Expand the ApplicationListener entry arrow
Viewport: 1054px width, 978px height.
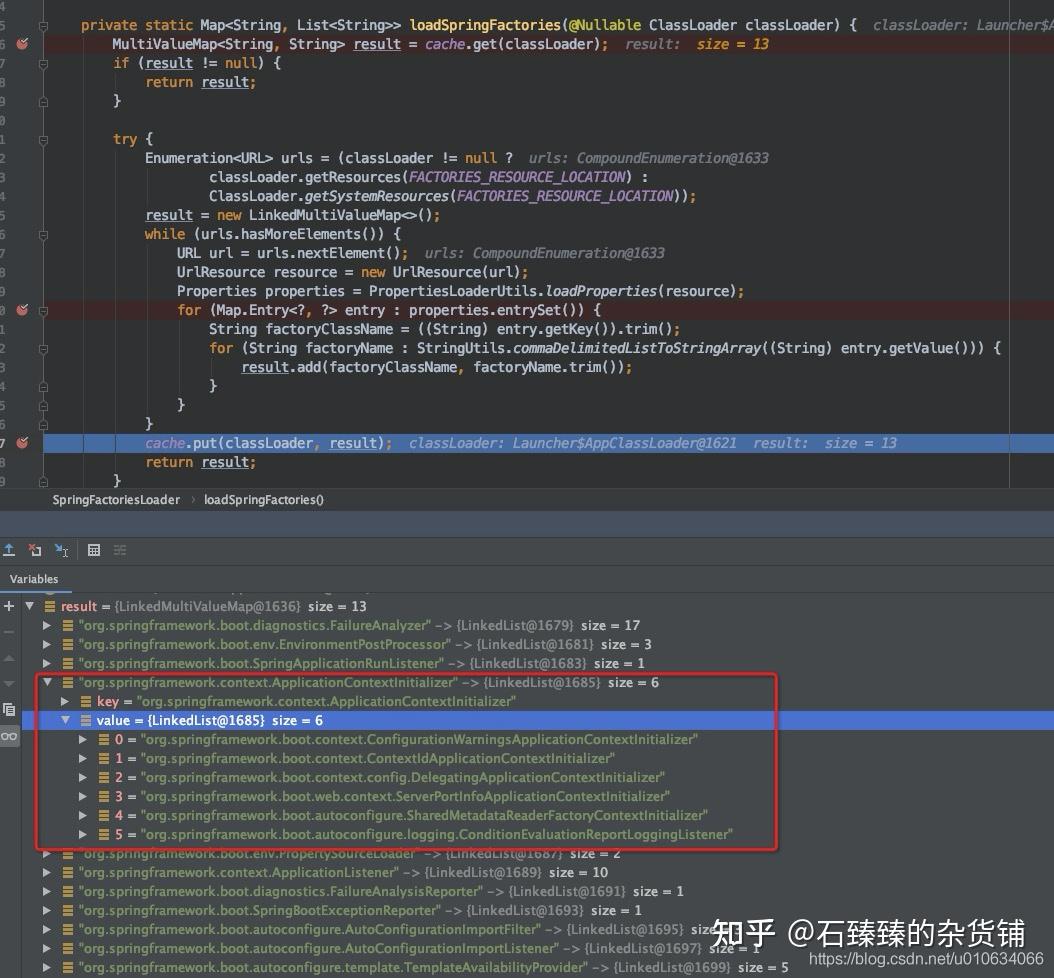click(47, 872)
